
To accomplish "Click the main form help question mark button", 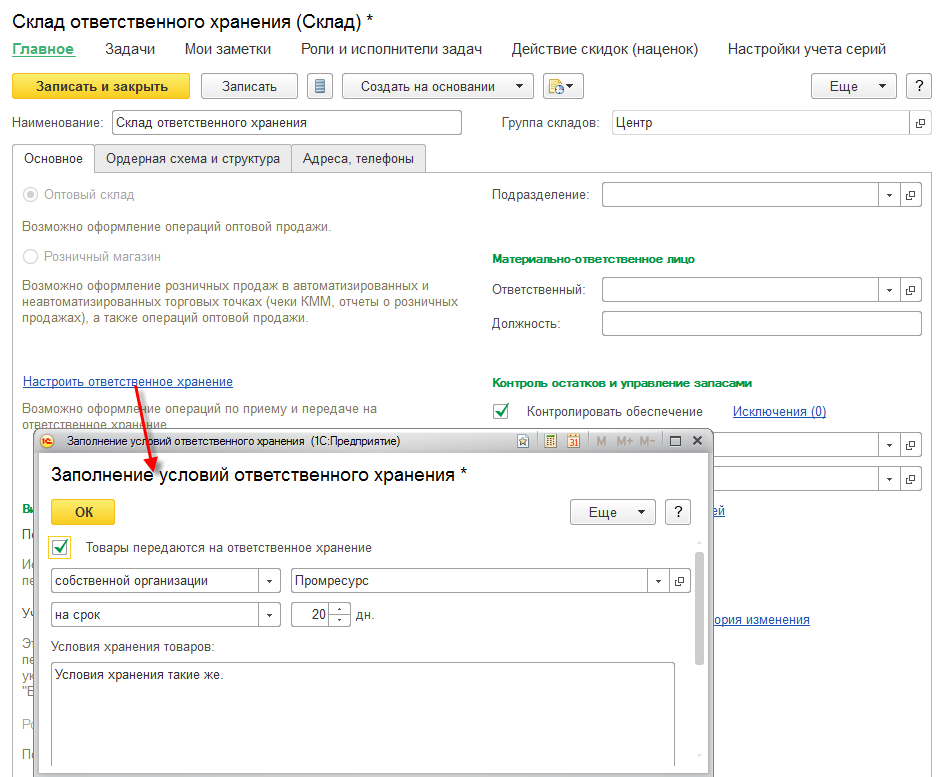I will [918, 86].
